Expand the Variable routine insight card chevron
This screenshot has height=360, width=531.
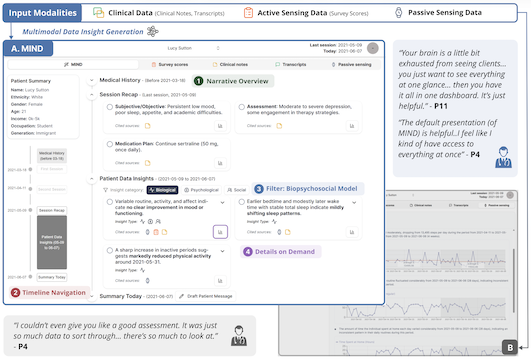click(222, 203)
